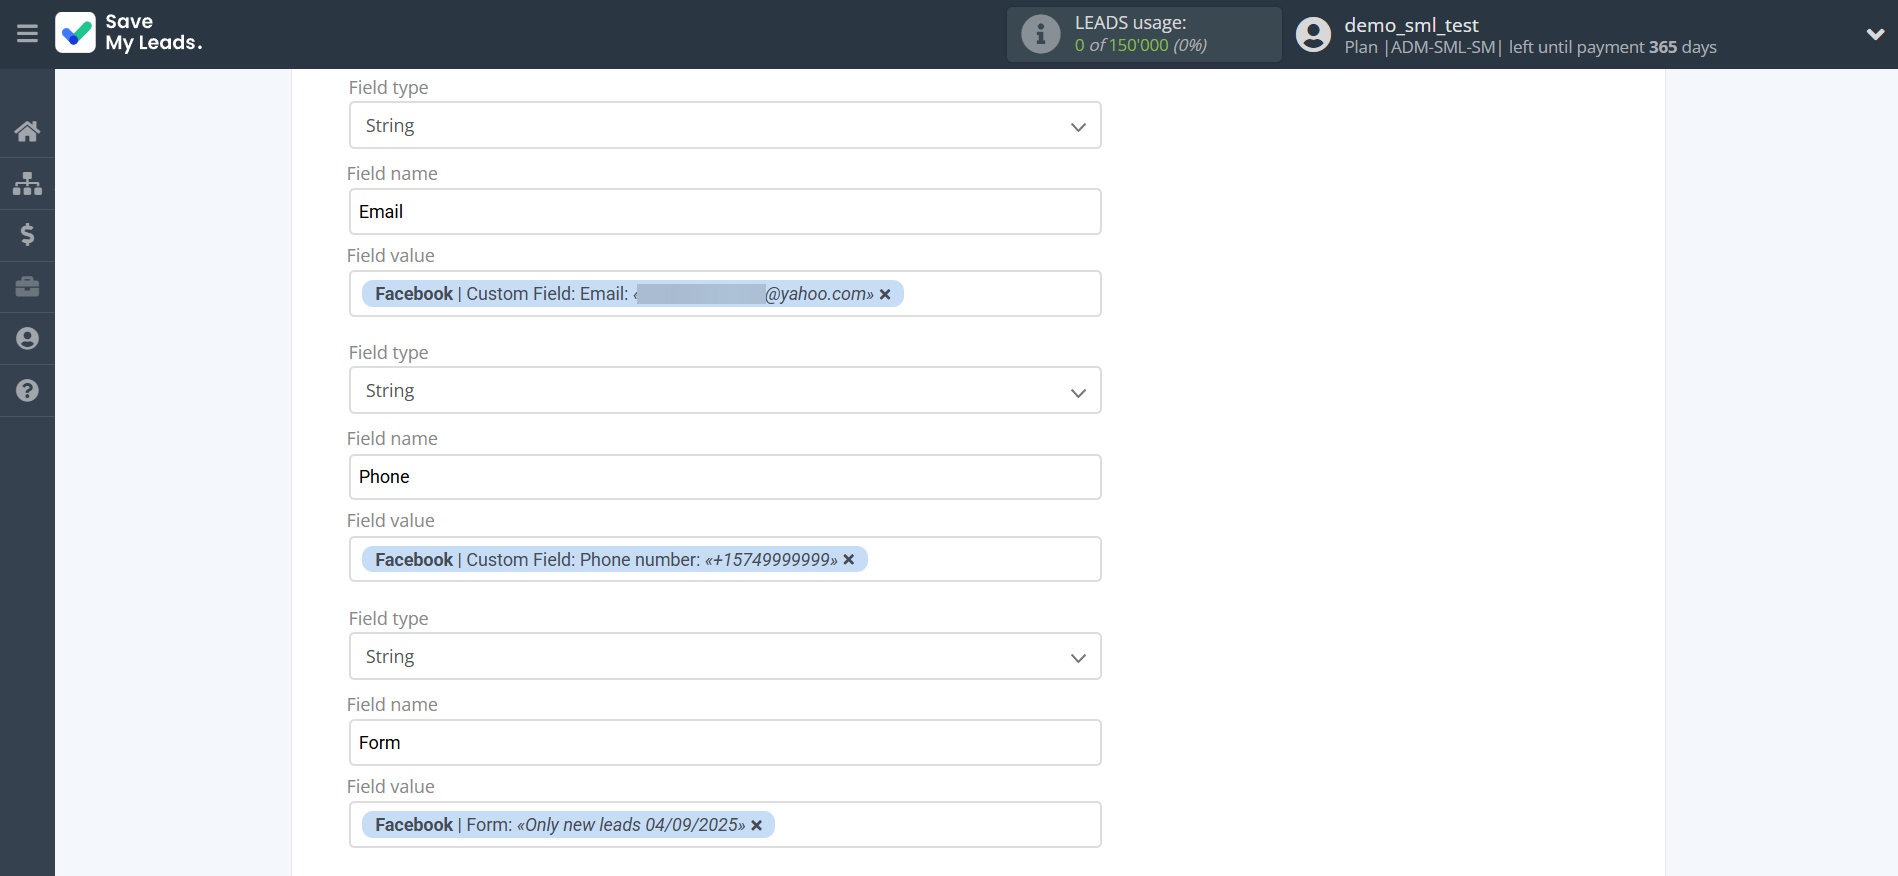This screenshot has height=876, width=1898.
Task: Open the Field type dropdown above Phone
Action: [724, 391]
